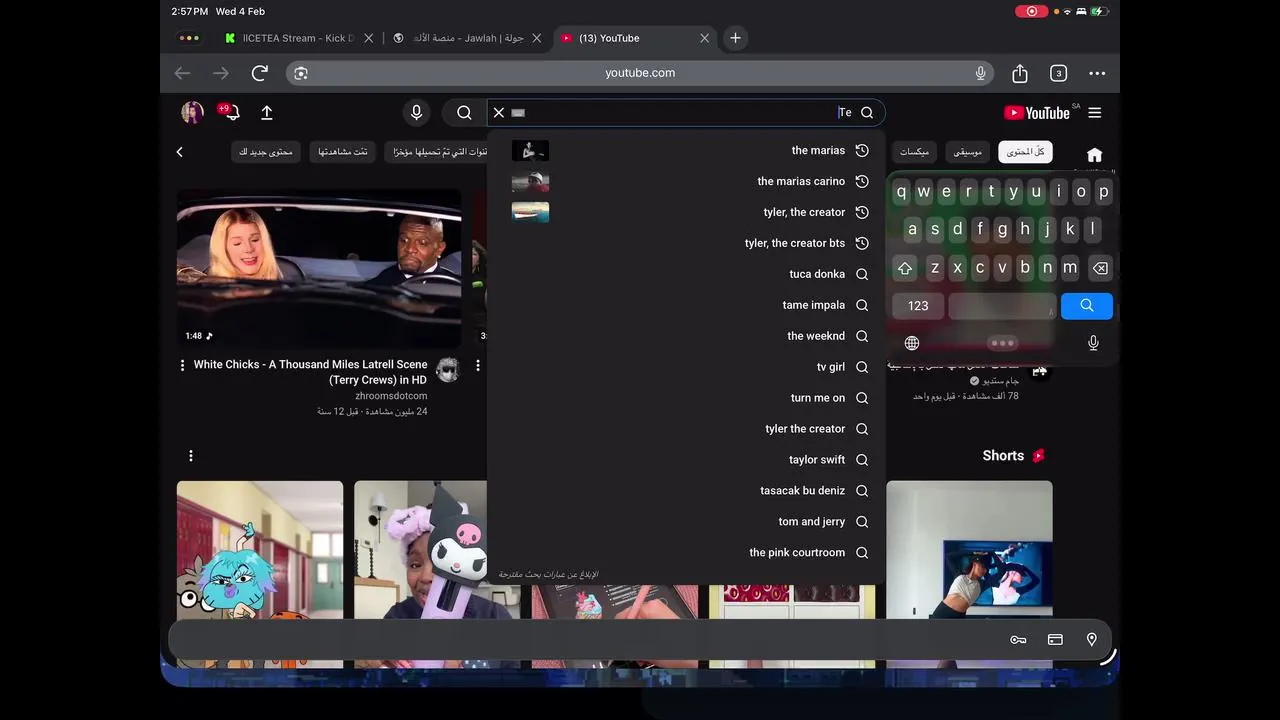This screenshot has width=1280, height=720.
Task: Close the ICETEA Stream Kick tab
Action: tap(368, 38)
